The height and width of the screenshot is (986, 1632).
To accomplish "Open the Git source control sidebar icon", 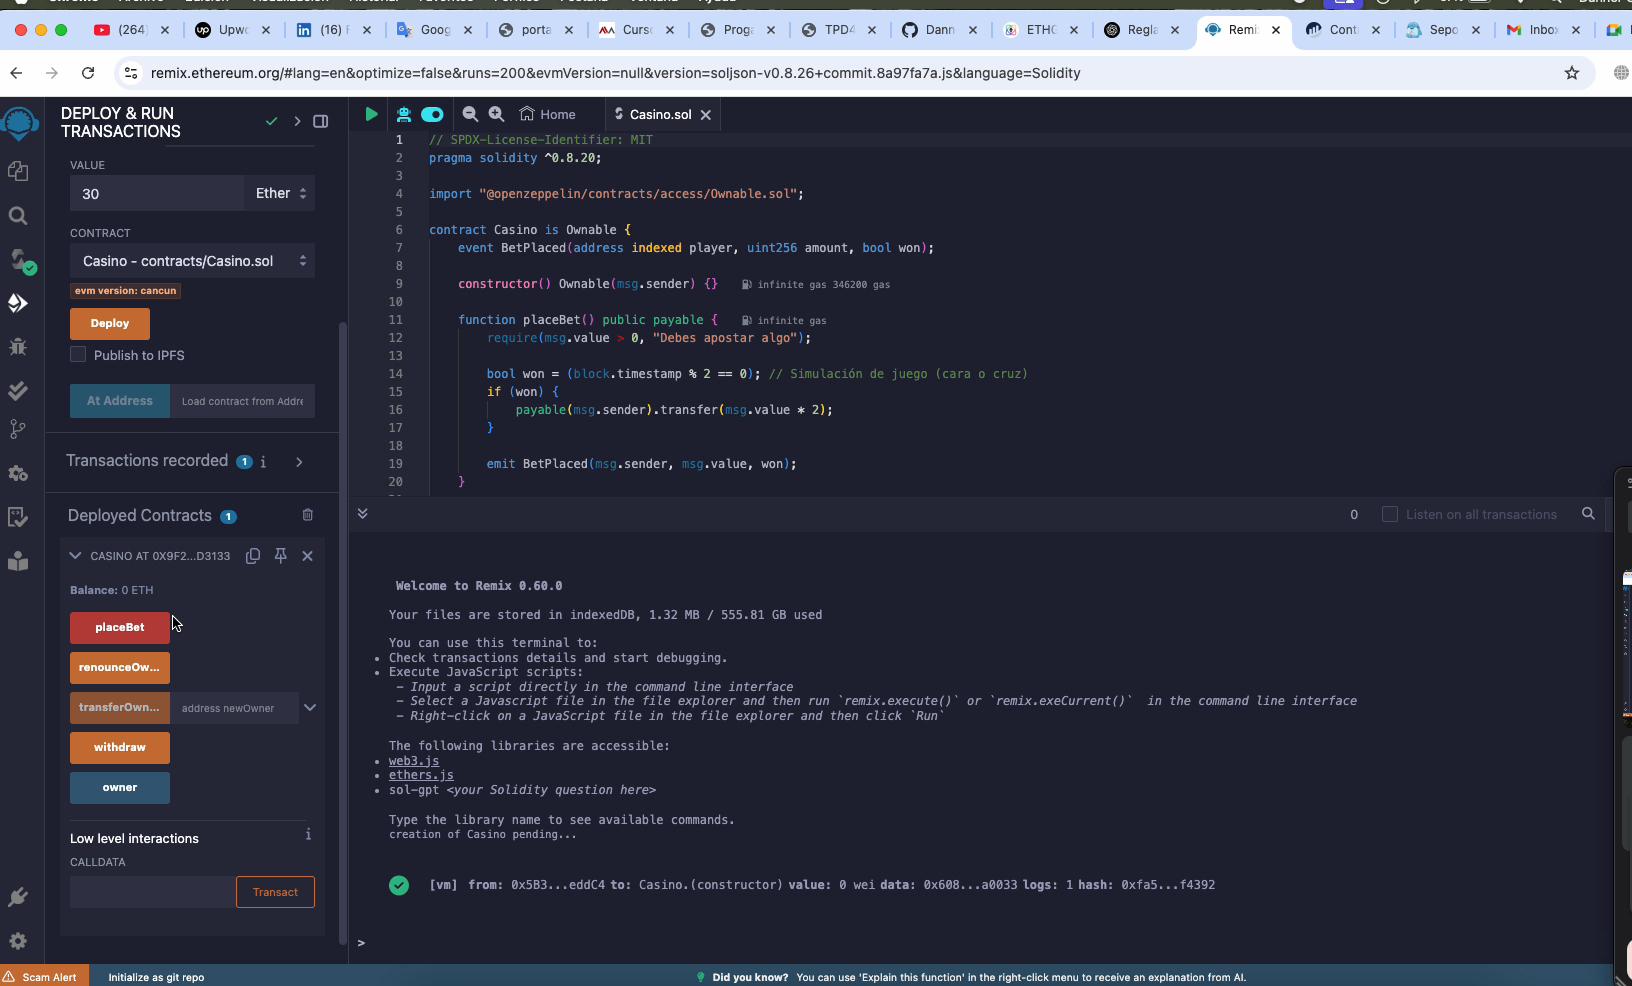I will (x=18, y=429).
